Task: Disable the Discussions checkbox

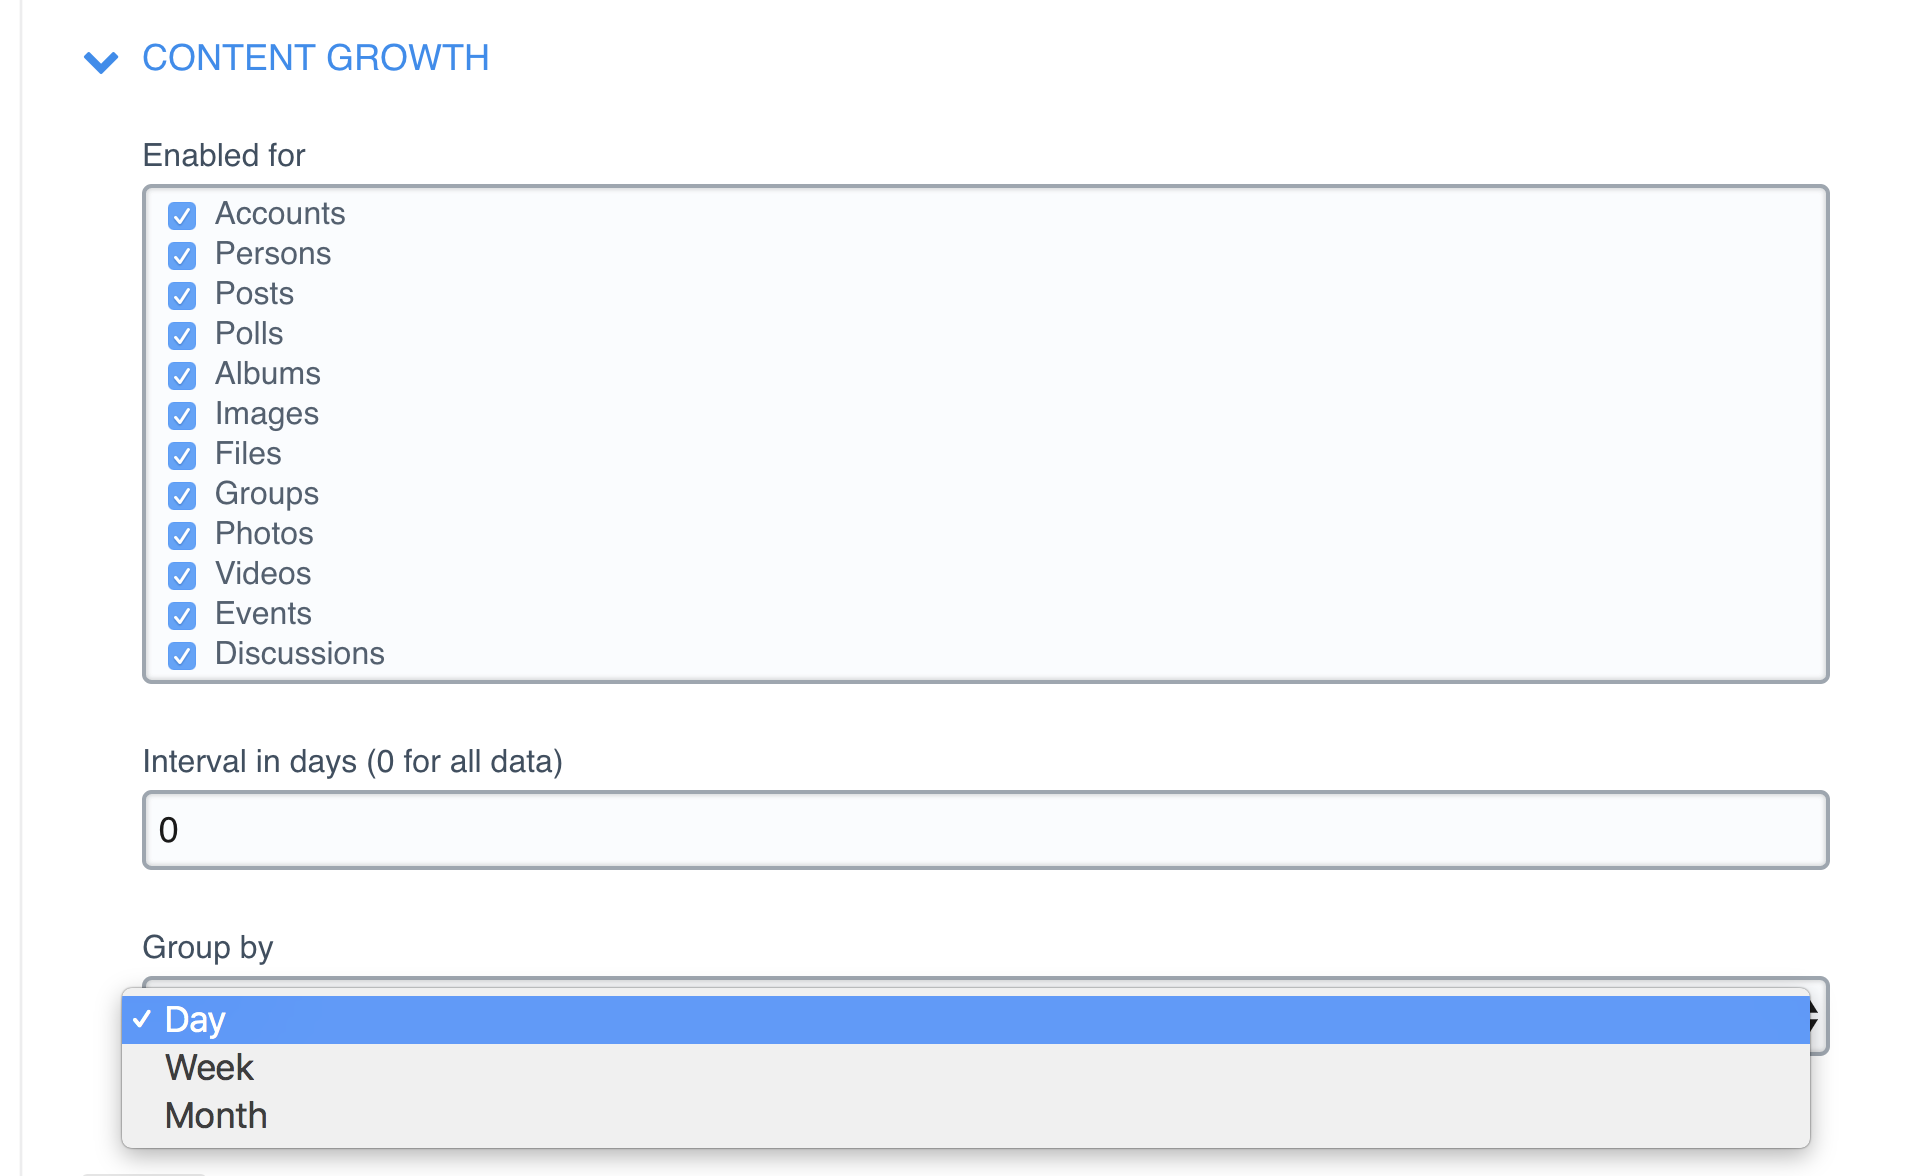Action: point(182,655)
